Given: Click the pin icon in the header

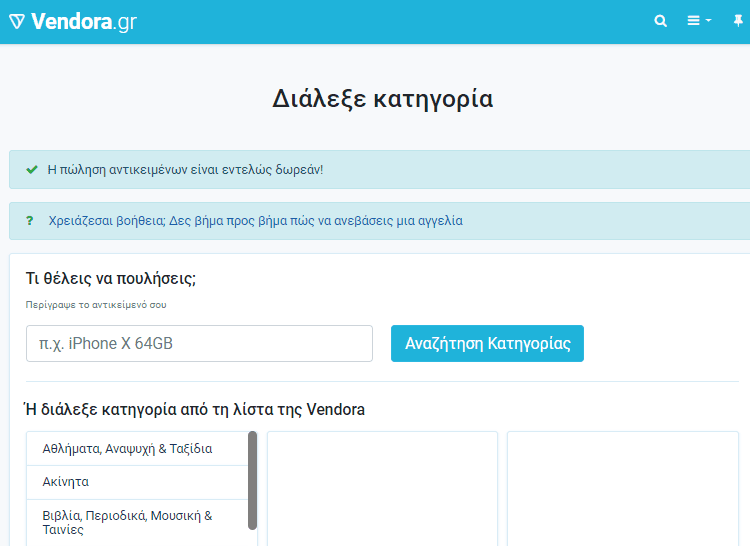Looking at the screenshot, I should pos(738,21).
